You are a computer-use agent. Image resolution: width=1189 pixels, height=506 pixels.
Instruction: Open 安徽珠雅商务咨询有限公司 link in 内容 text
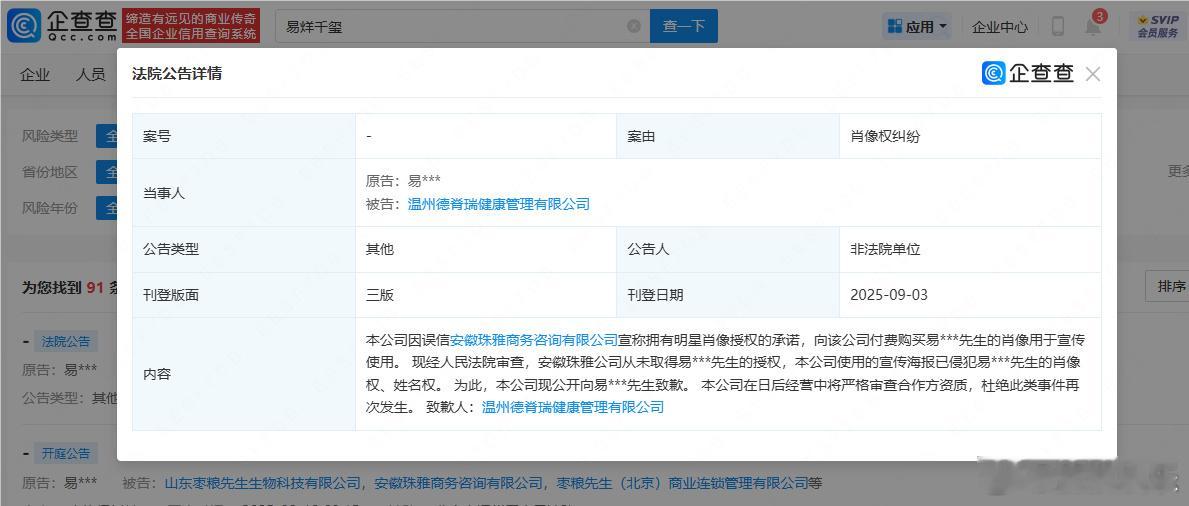(x=535, y=340)
